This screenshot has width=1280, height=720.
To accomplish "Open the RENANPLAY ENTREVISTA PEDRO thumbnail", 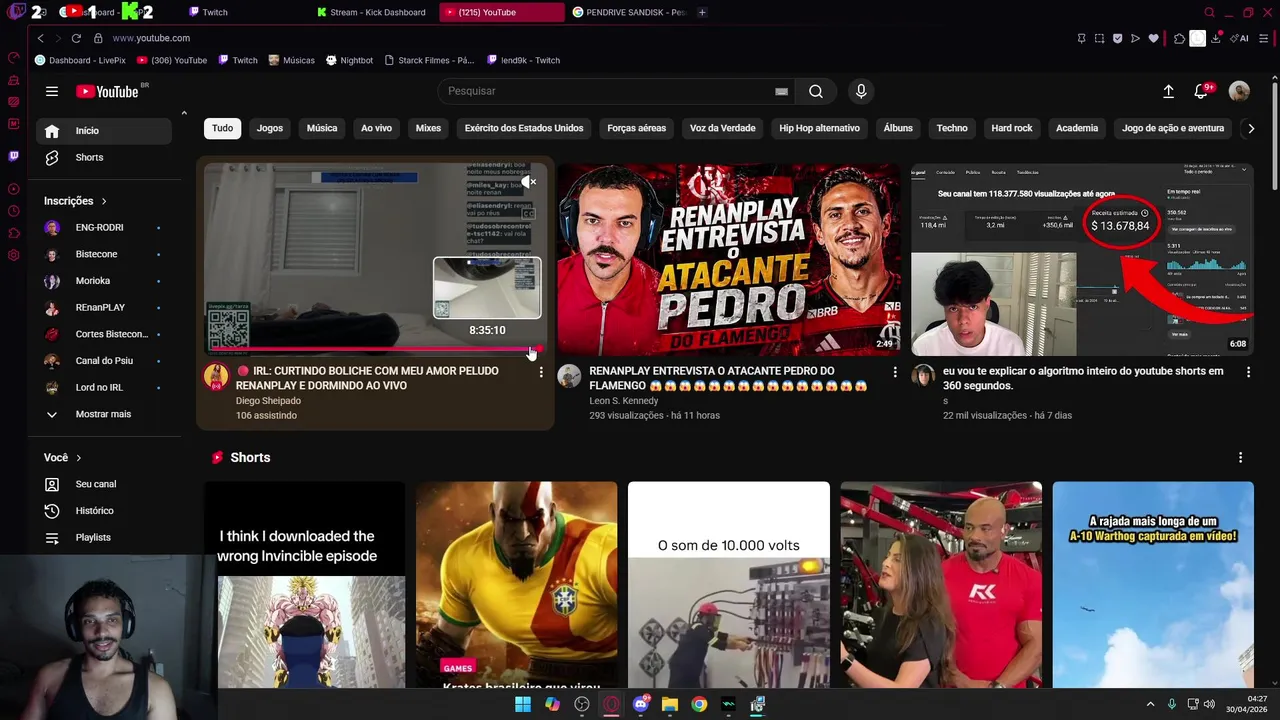I will [x=729, y=259].
